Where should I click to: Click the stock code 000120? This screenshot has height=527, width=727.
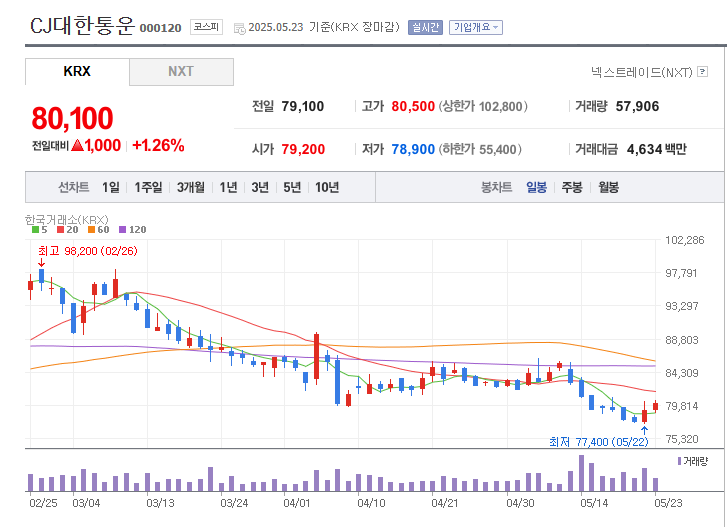tap(160, 28)
